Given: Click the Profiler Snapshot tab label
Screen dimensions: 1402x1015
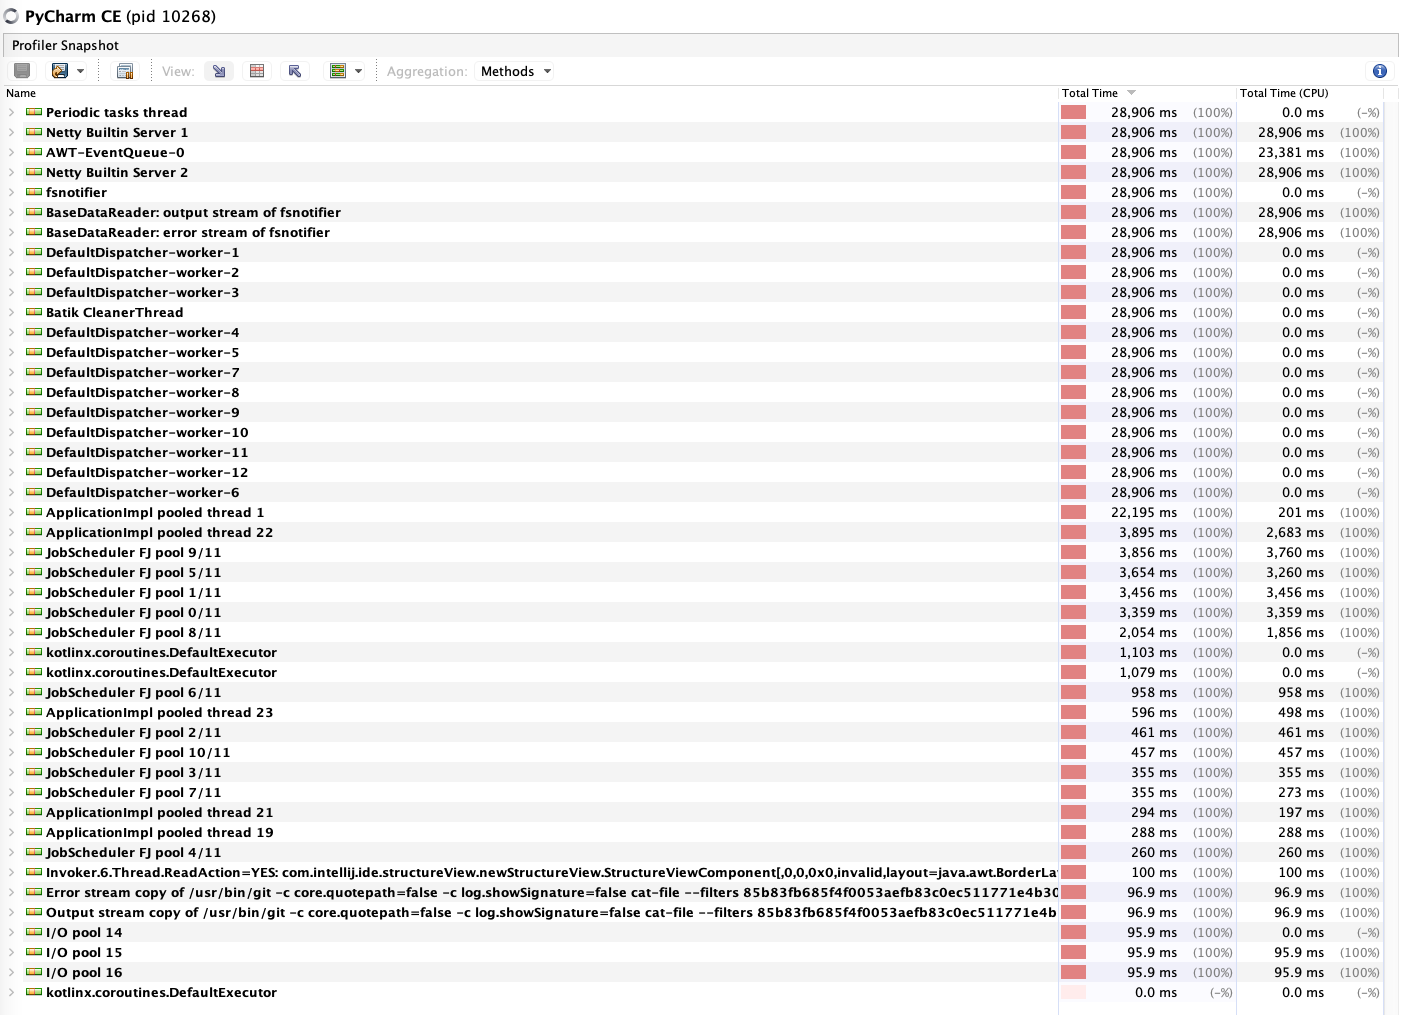Looking at the screenshot, I should (65, 45).
